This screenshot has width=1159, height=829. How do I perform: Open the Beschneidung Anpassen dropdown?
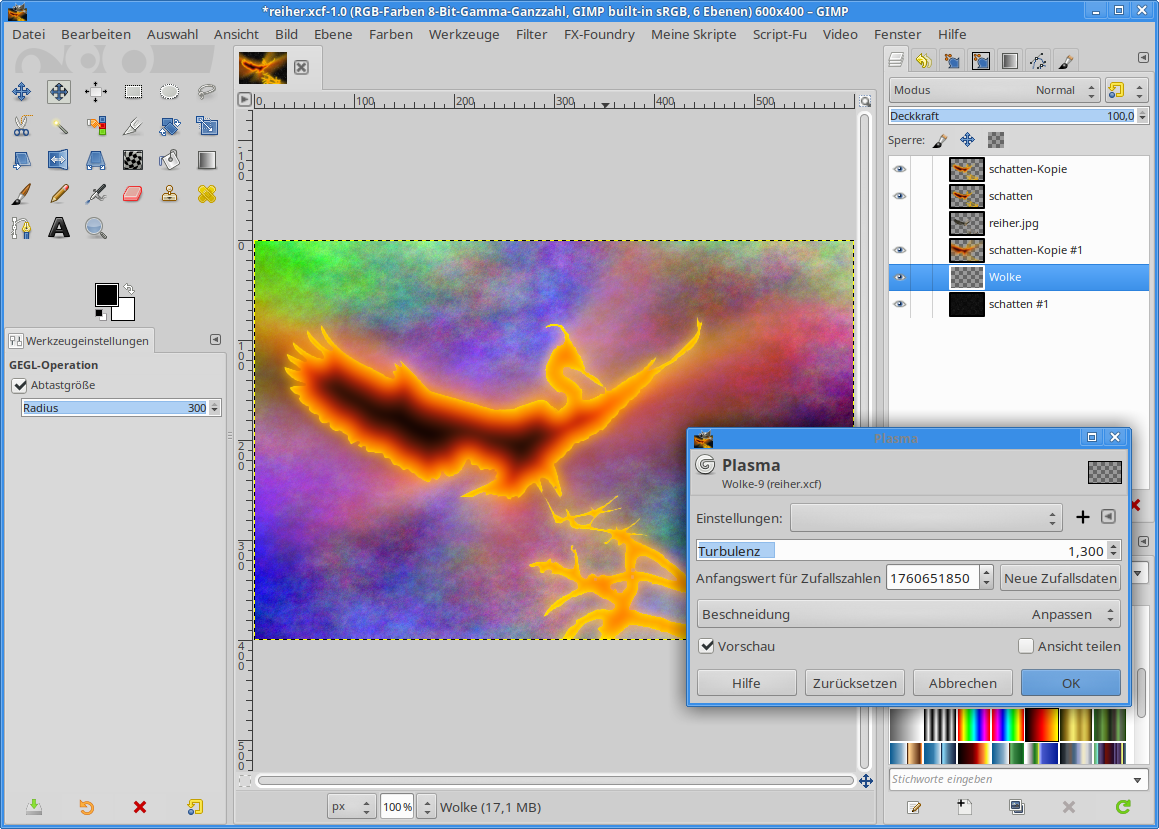pyautogui.click(x=907, y=614)
